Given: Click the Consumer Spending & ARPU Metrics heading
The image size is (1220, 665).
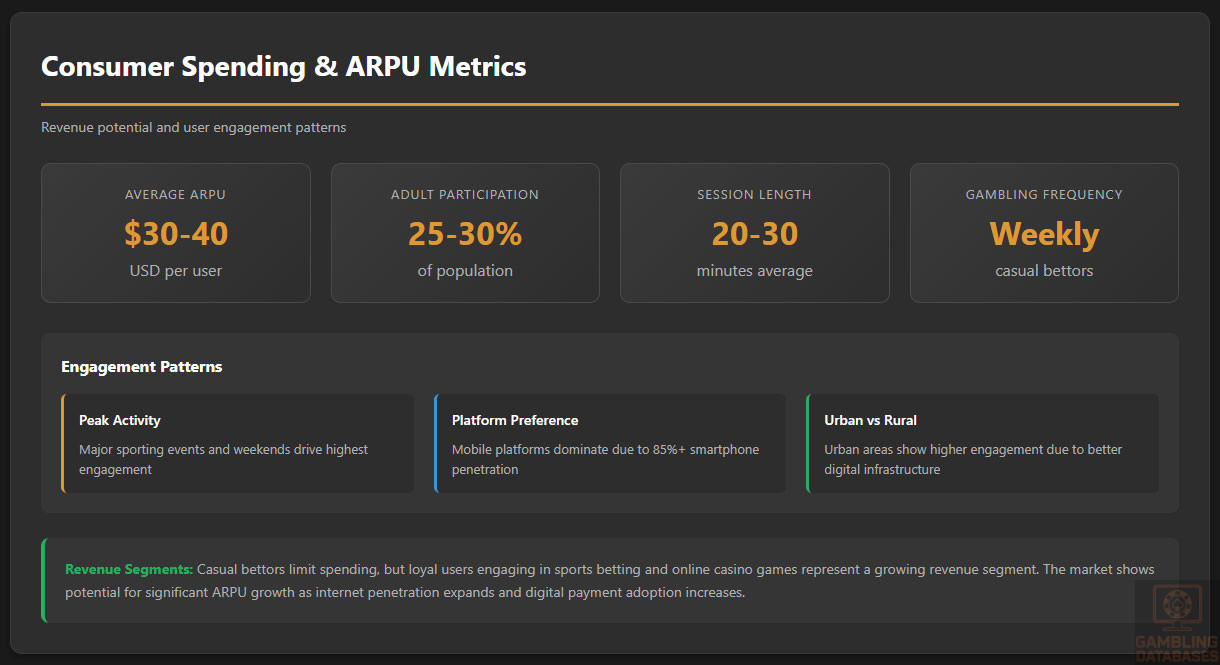Looking at the screenshot, I should coord(283,67).
